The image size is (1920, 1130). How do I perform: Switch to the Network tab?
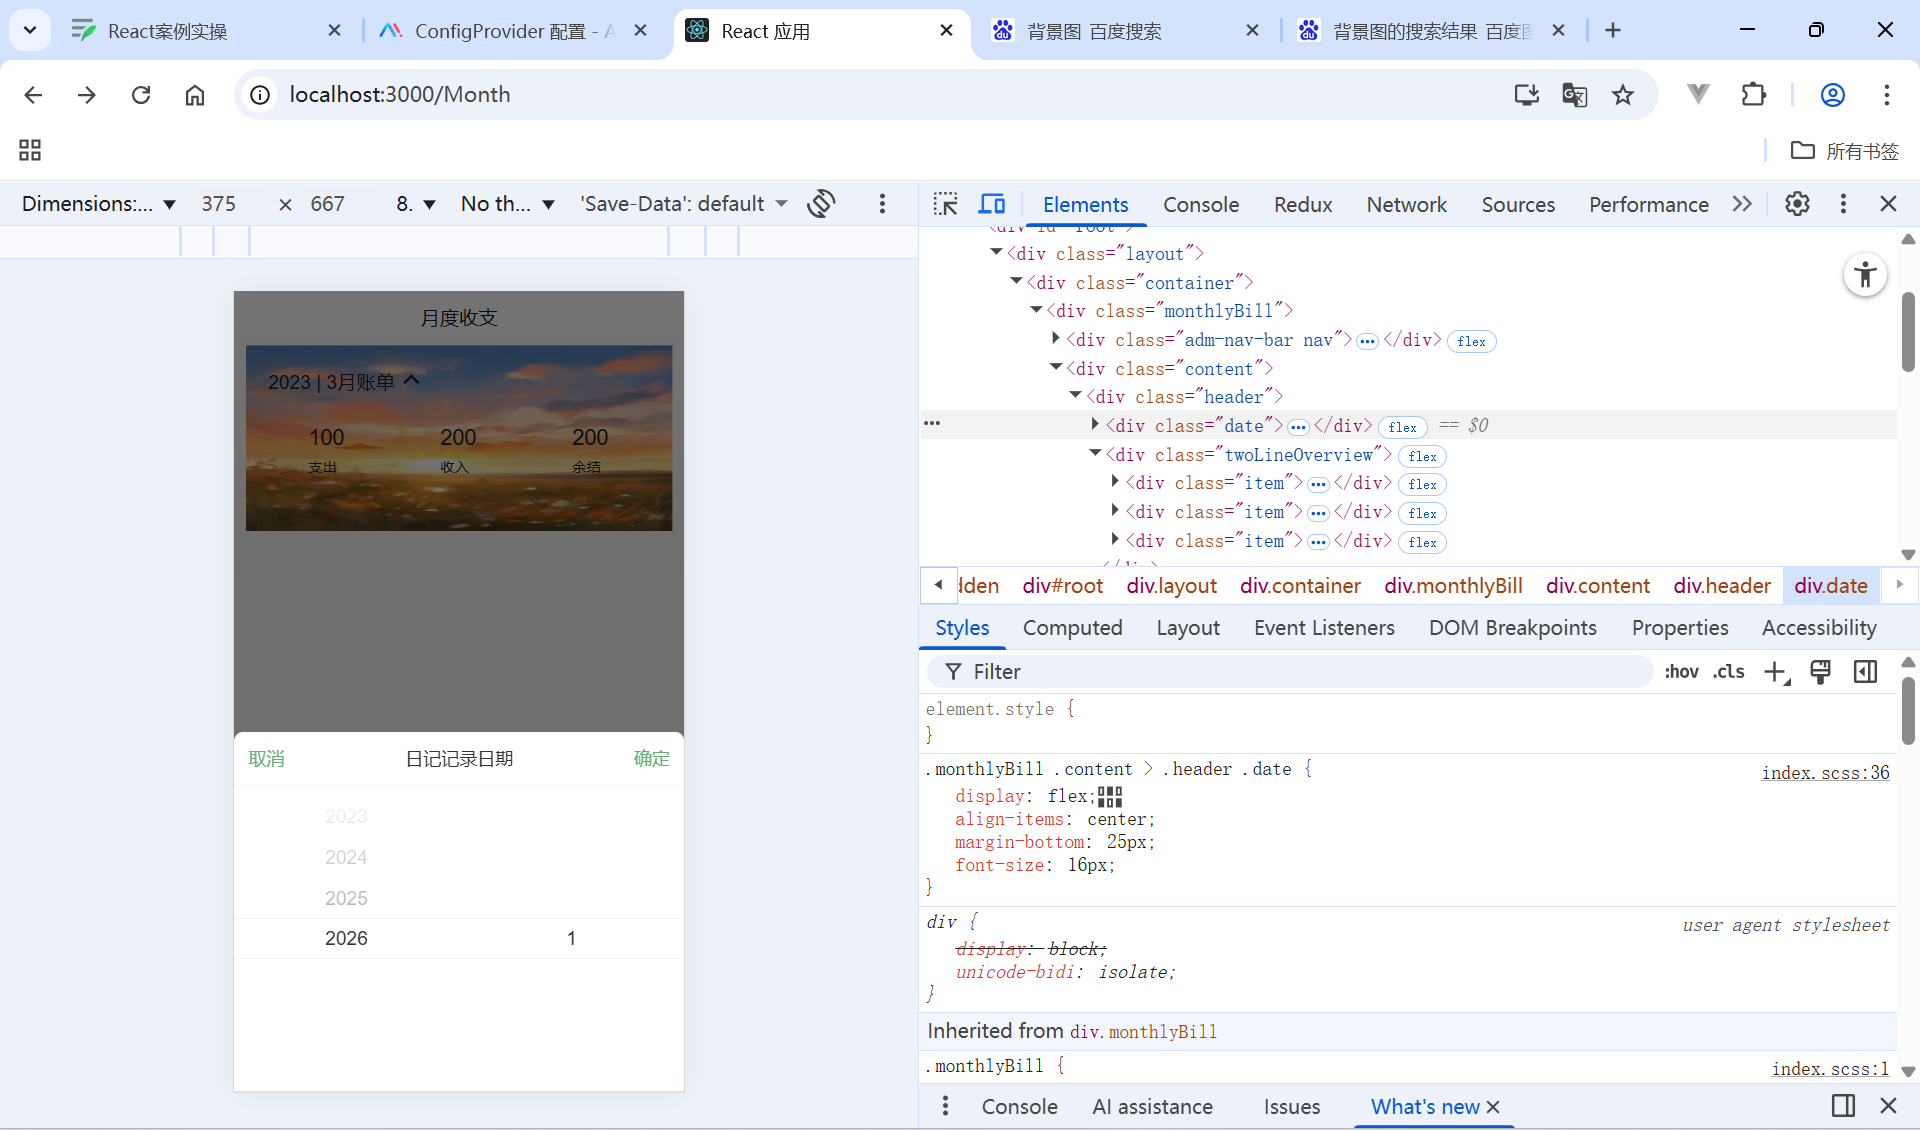click(x=1406, y=204)
